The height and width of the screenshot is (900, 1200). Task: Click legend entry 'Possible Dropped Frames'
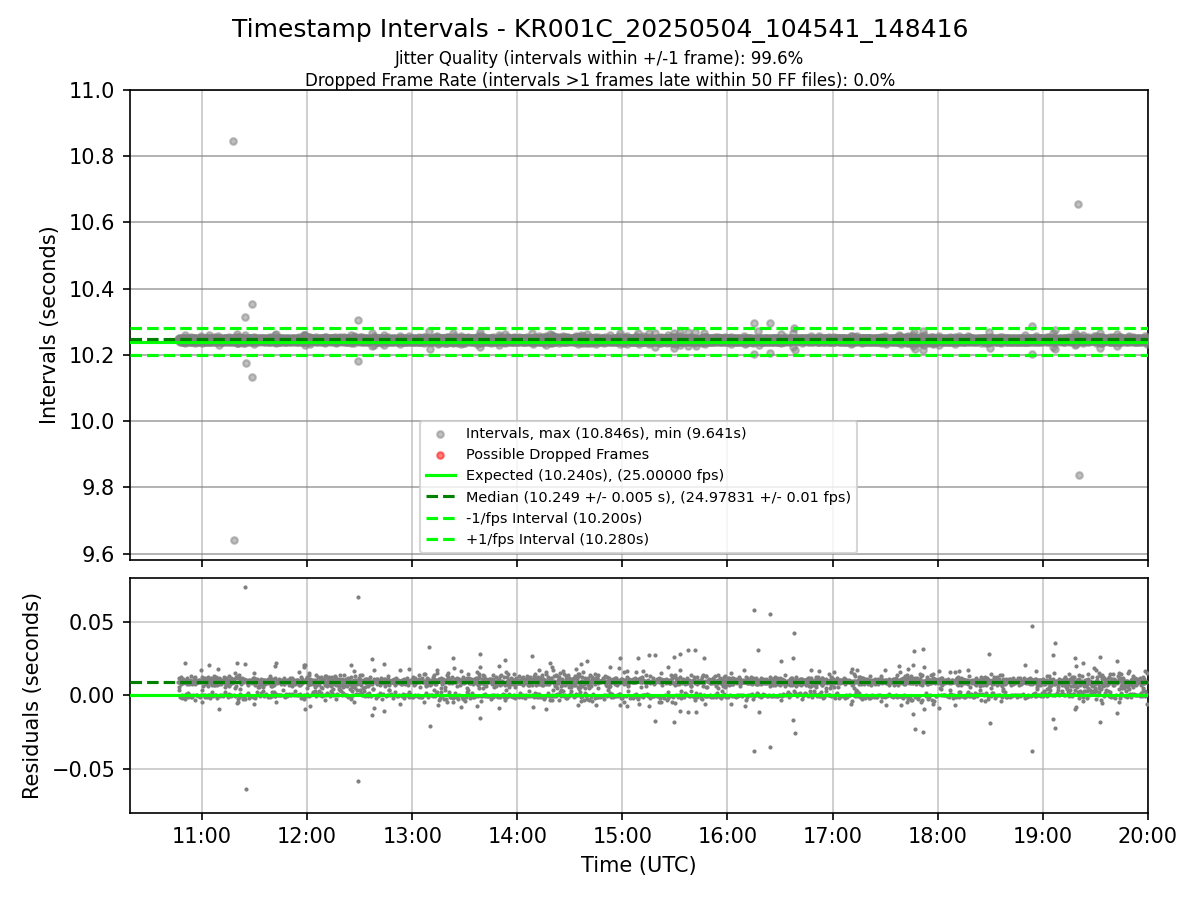(x=557, y=454)
